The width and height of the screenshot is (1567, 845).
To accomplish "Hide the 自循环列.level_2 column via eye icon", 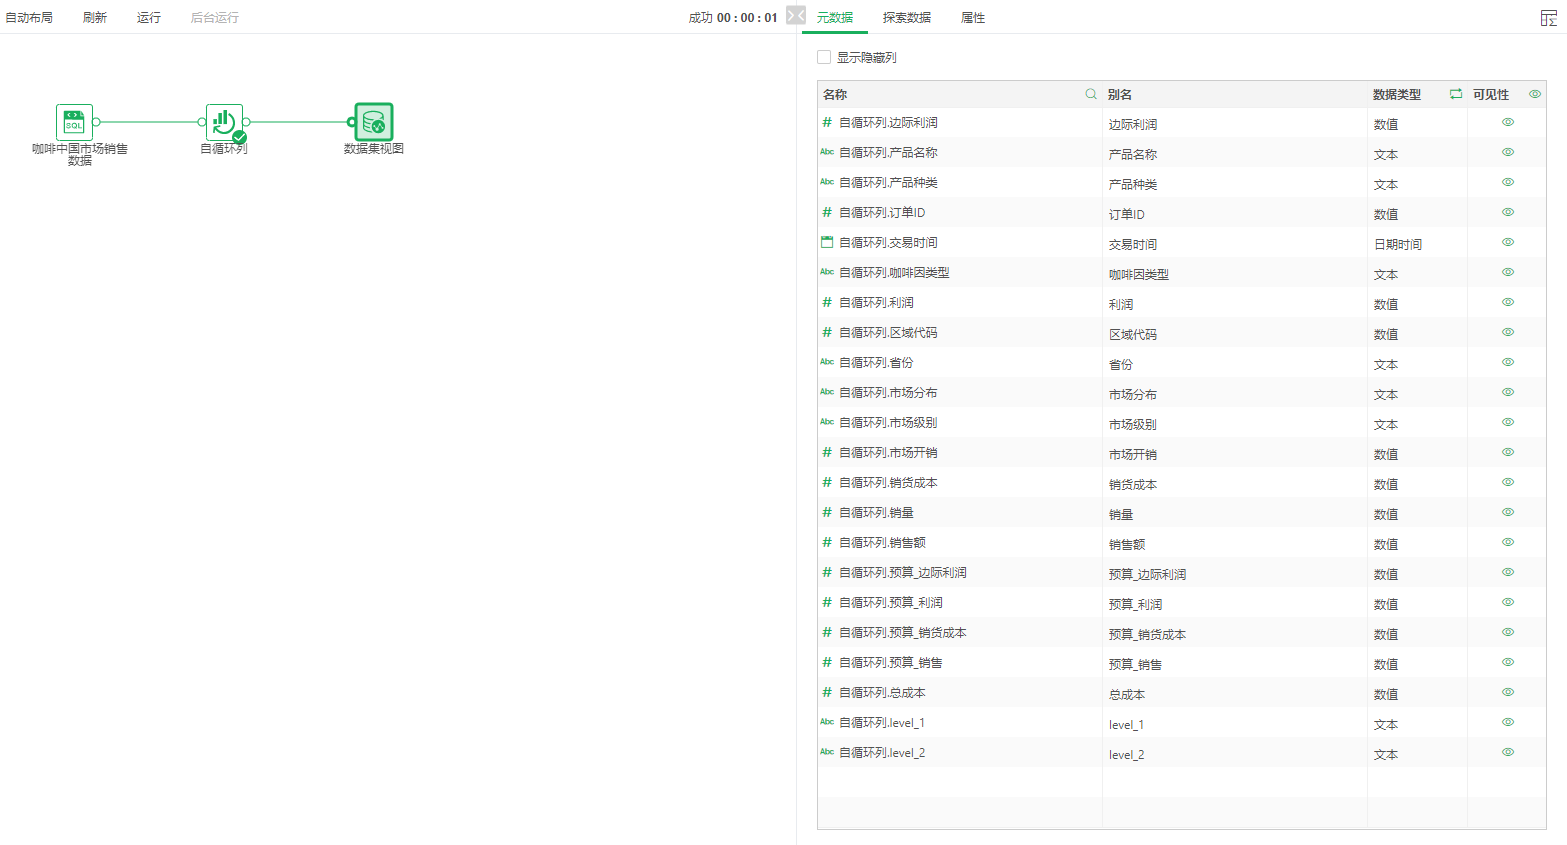I will pyautogui.click(x=1508, y=752).
